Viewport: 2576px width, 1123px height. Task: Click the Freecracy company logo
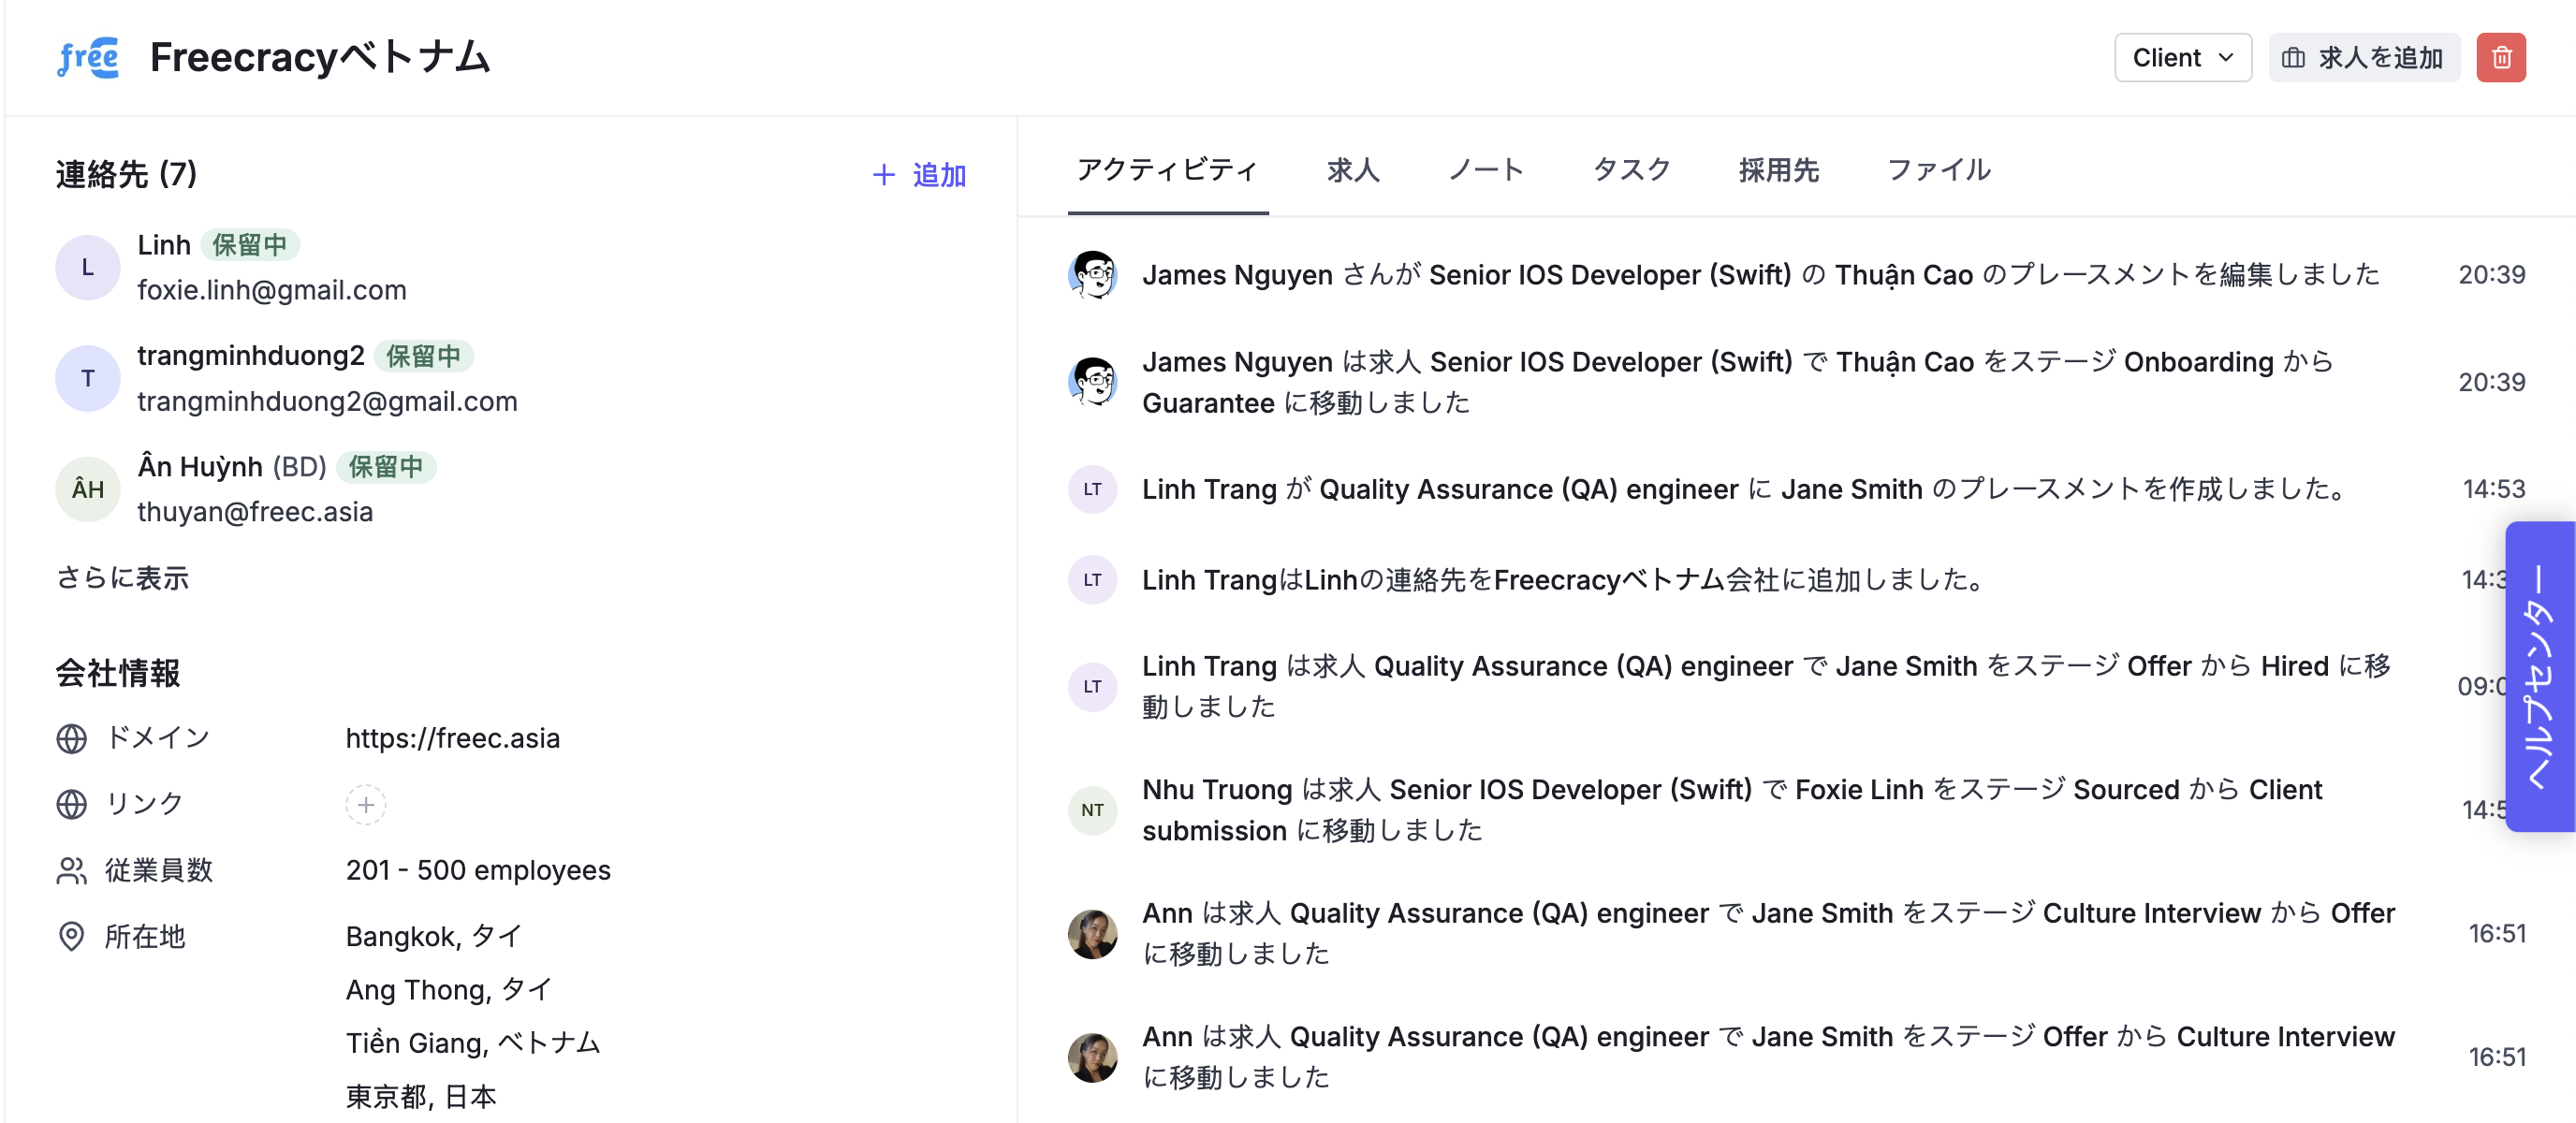(x=88, y=58)
